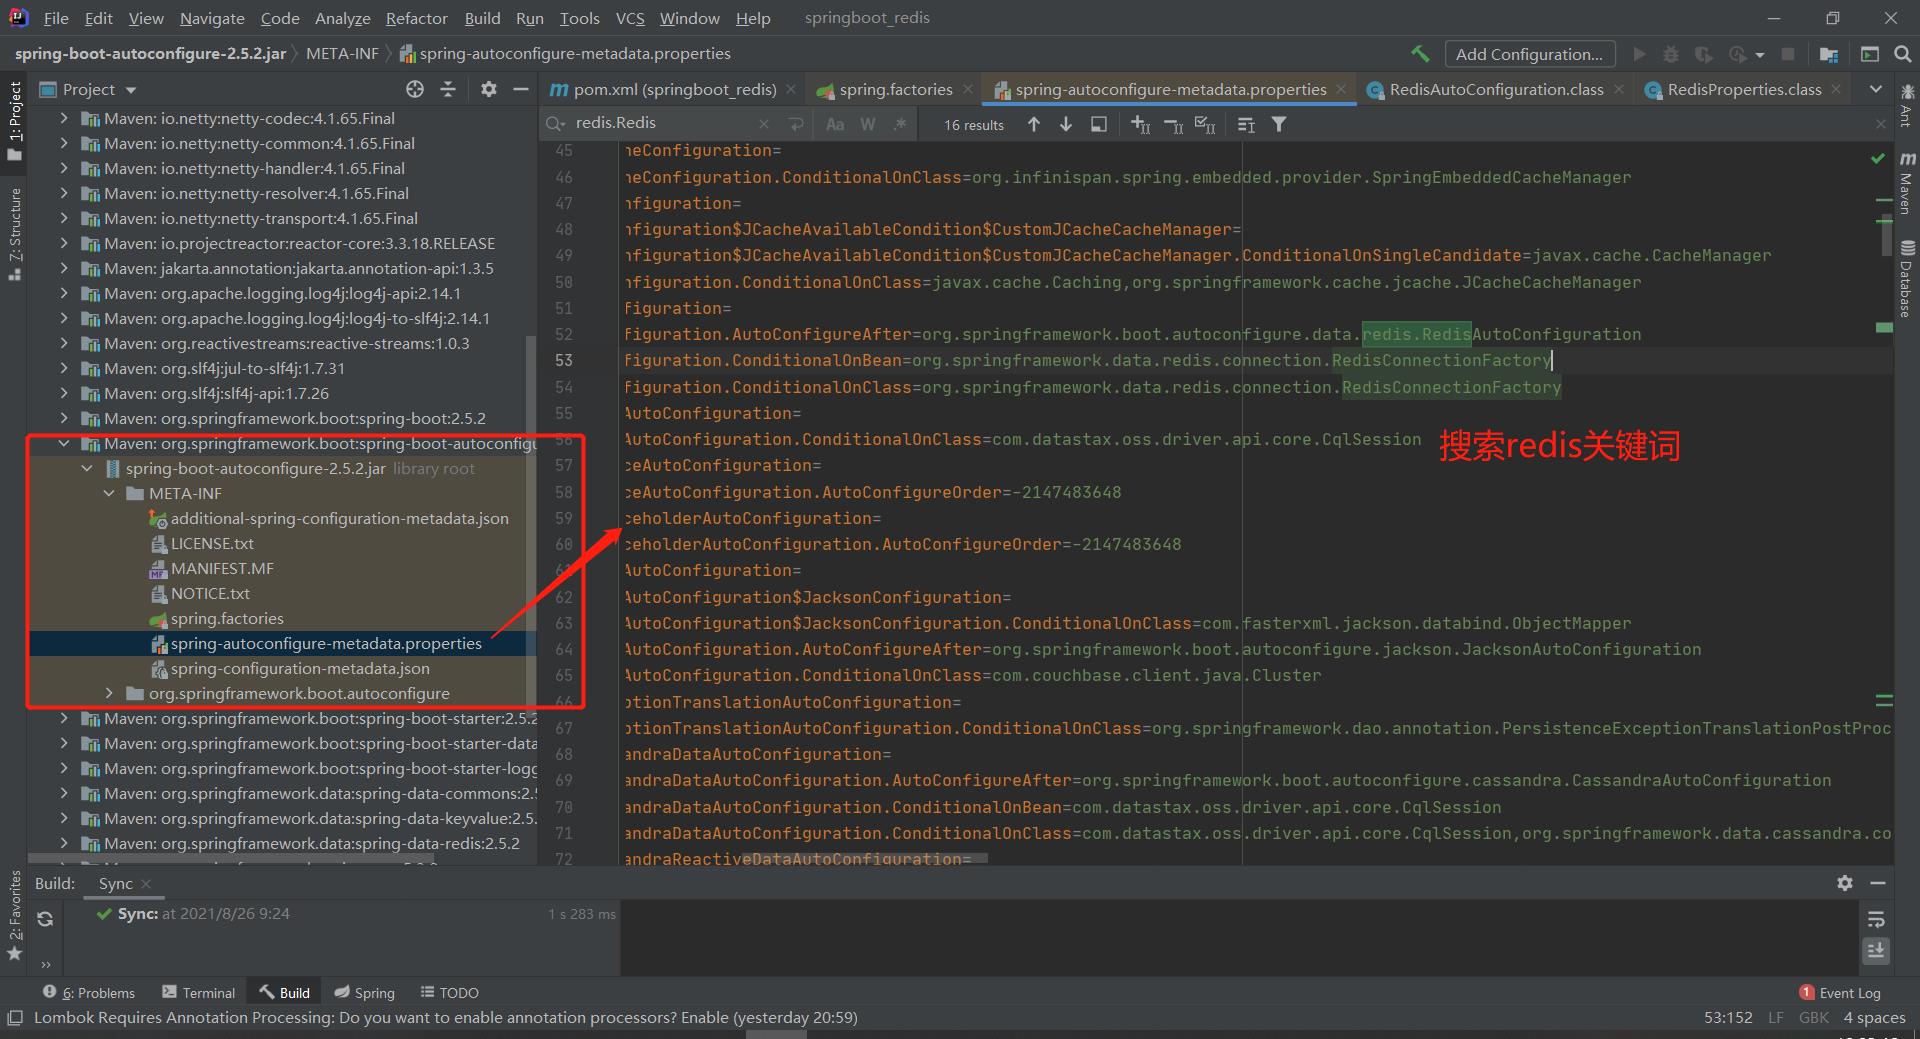Click the locate target icon in Project panel

pyautogui.click(x=415, y=89)
